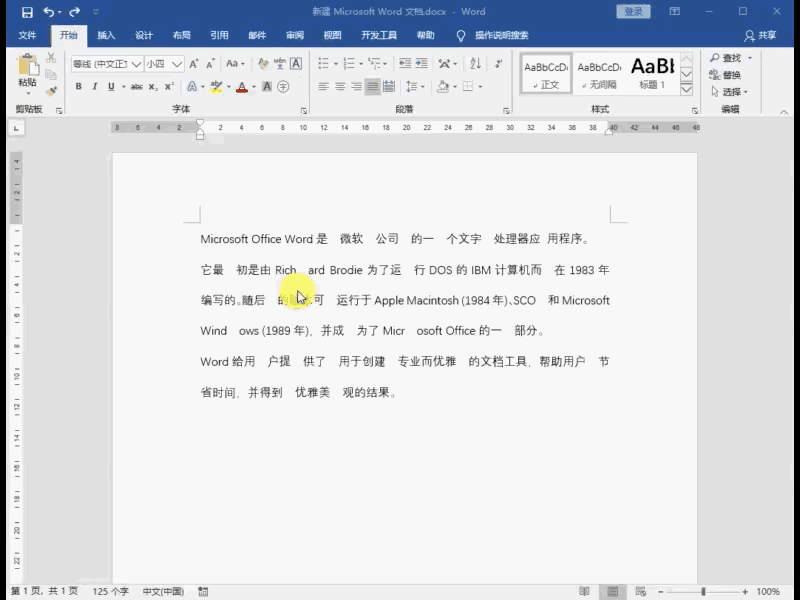This screenshot has height=600, width=800.
Task: Toggle underline formatting (U)
Action: [x=111, y=87]
